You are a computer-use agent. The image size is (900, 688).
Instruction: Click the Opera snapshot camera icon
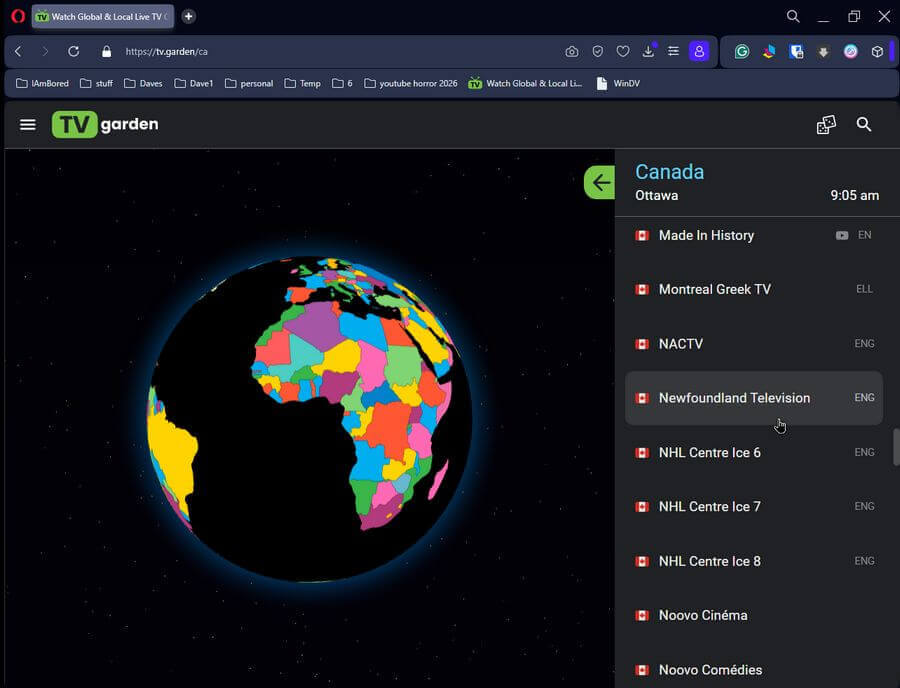point(571,51)
